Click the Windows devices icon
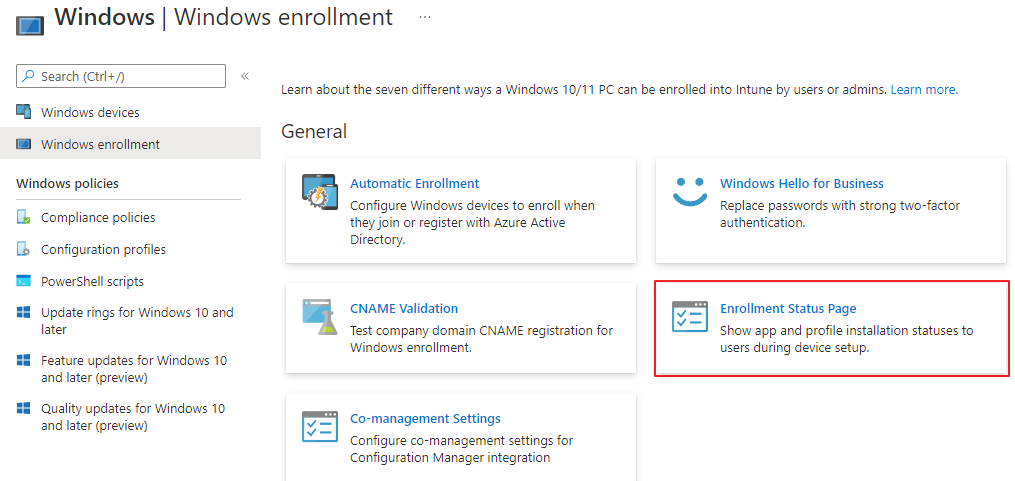1015x481 pixels. (23, 112)
